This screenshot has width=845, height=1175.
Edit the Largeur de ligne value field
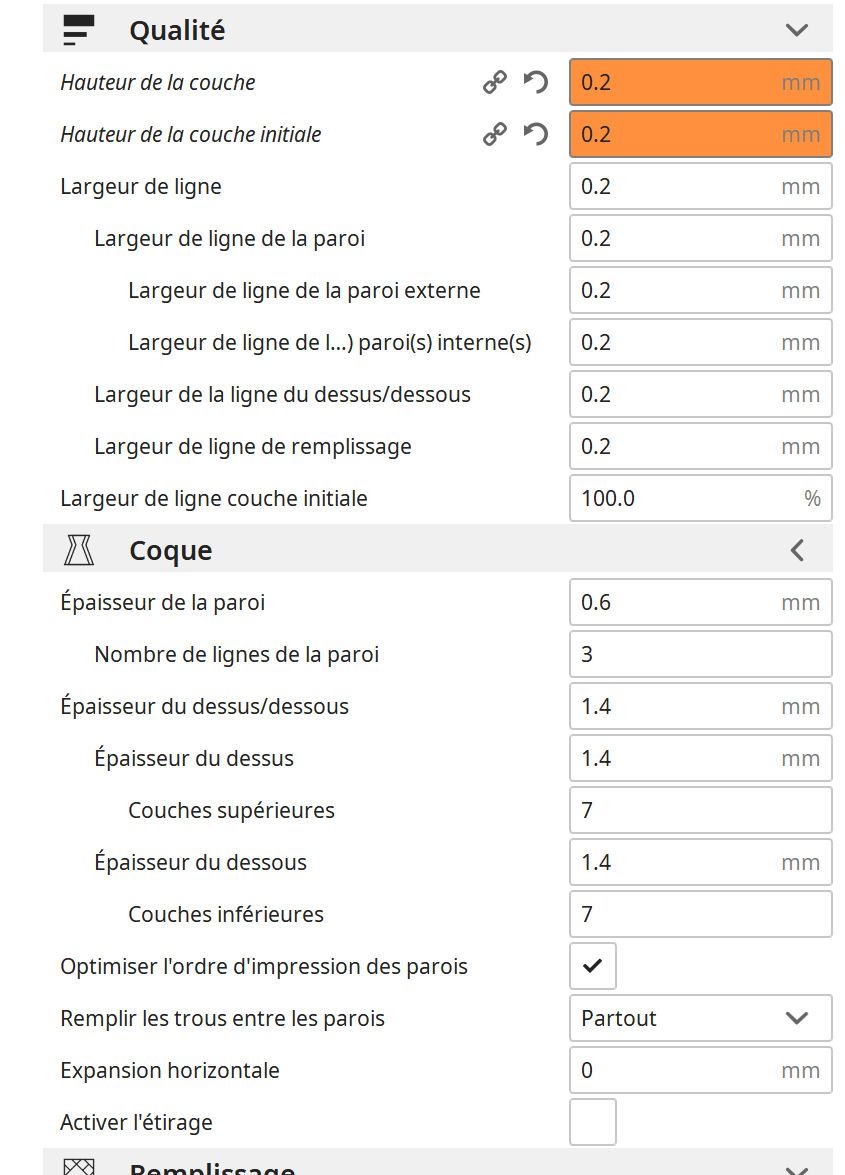[x=700, y=186]
